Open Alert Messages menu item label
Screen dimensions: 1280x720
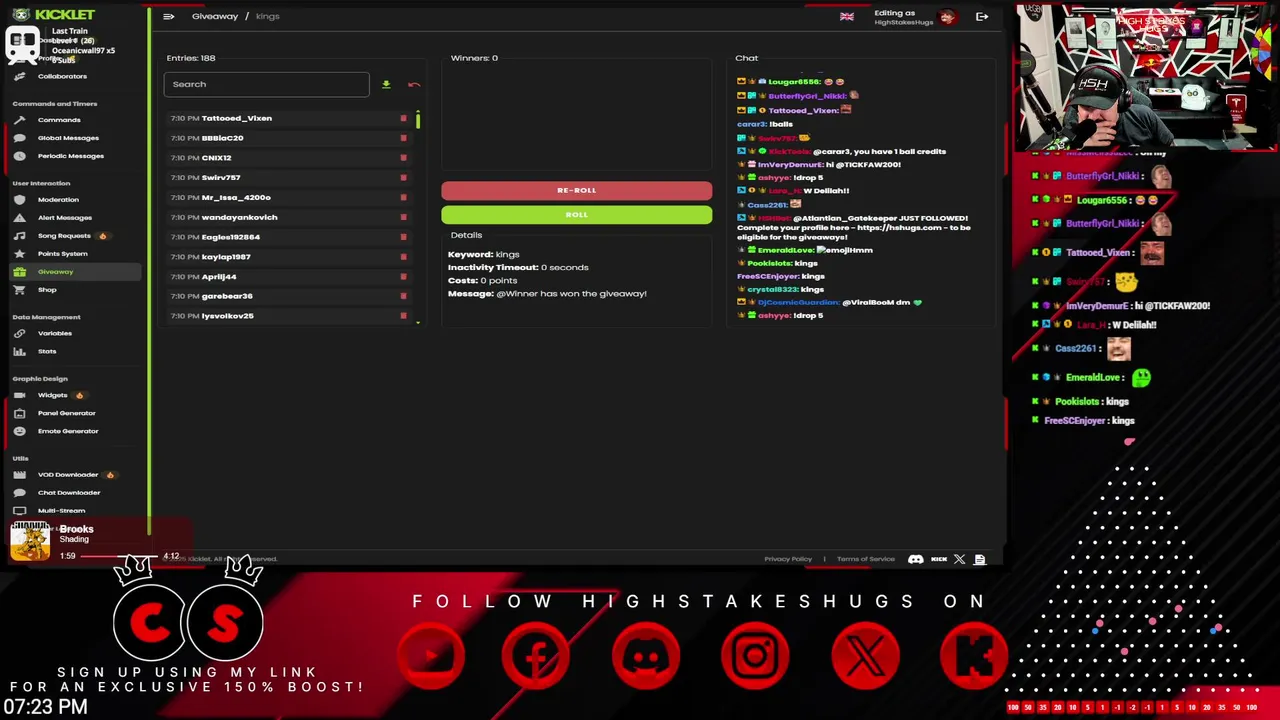coord(65,218)
